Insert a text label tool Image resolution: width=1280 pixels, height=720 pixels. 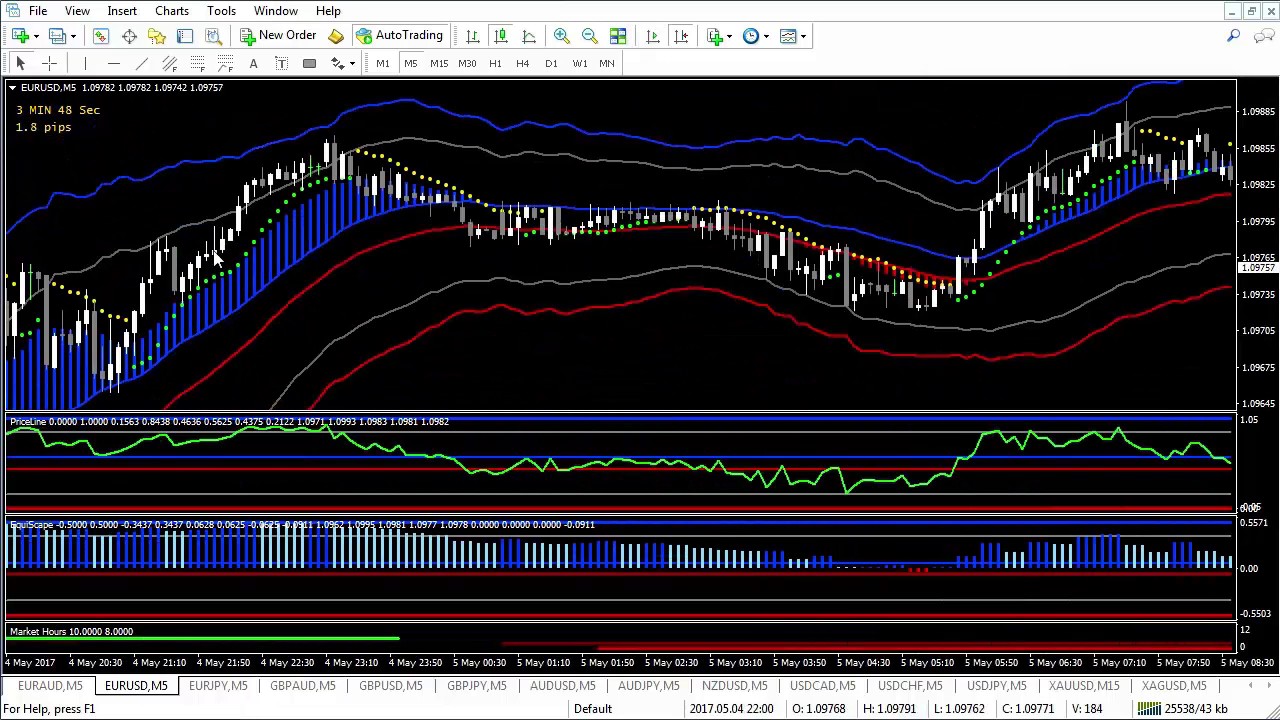(x=281, y=63)
